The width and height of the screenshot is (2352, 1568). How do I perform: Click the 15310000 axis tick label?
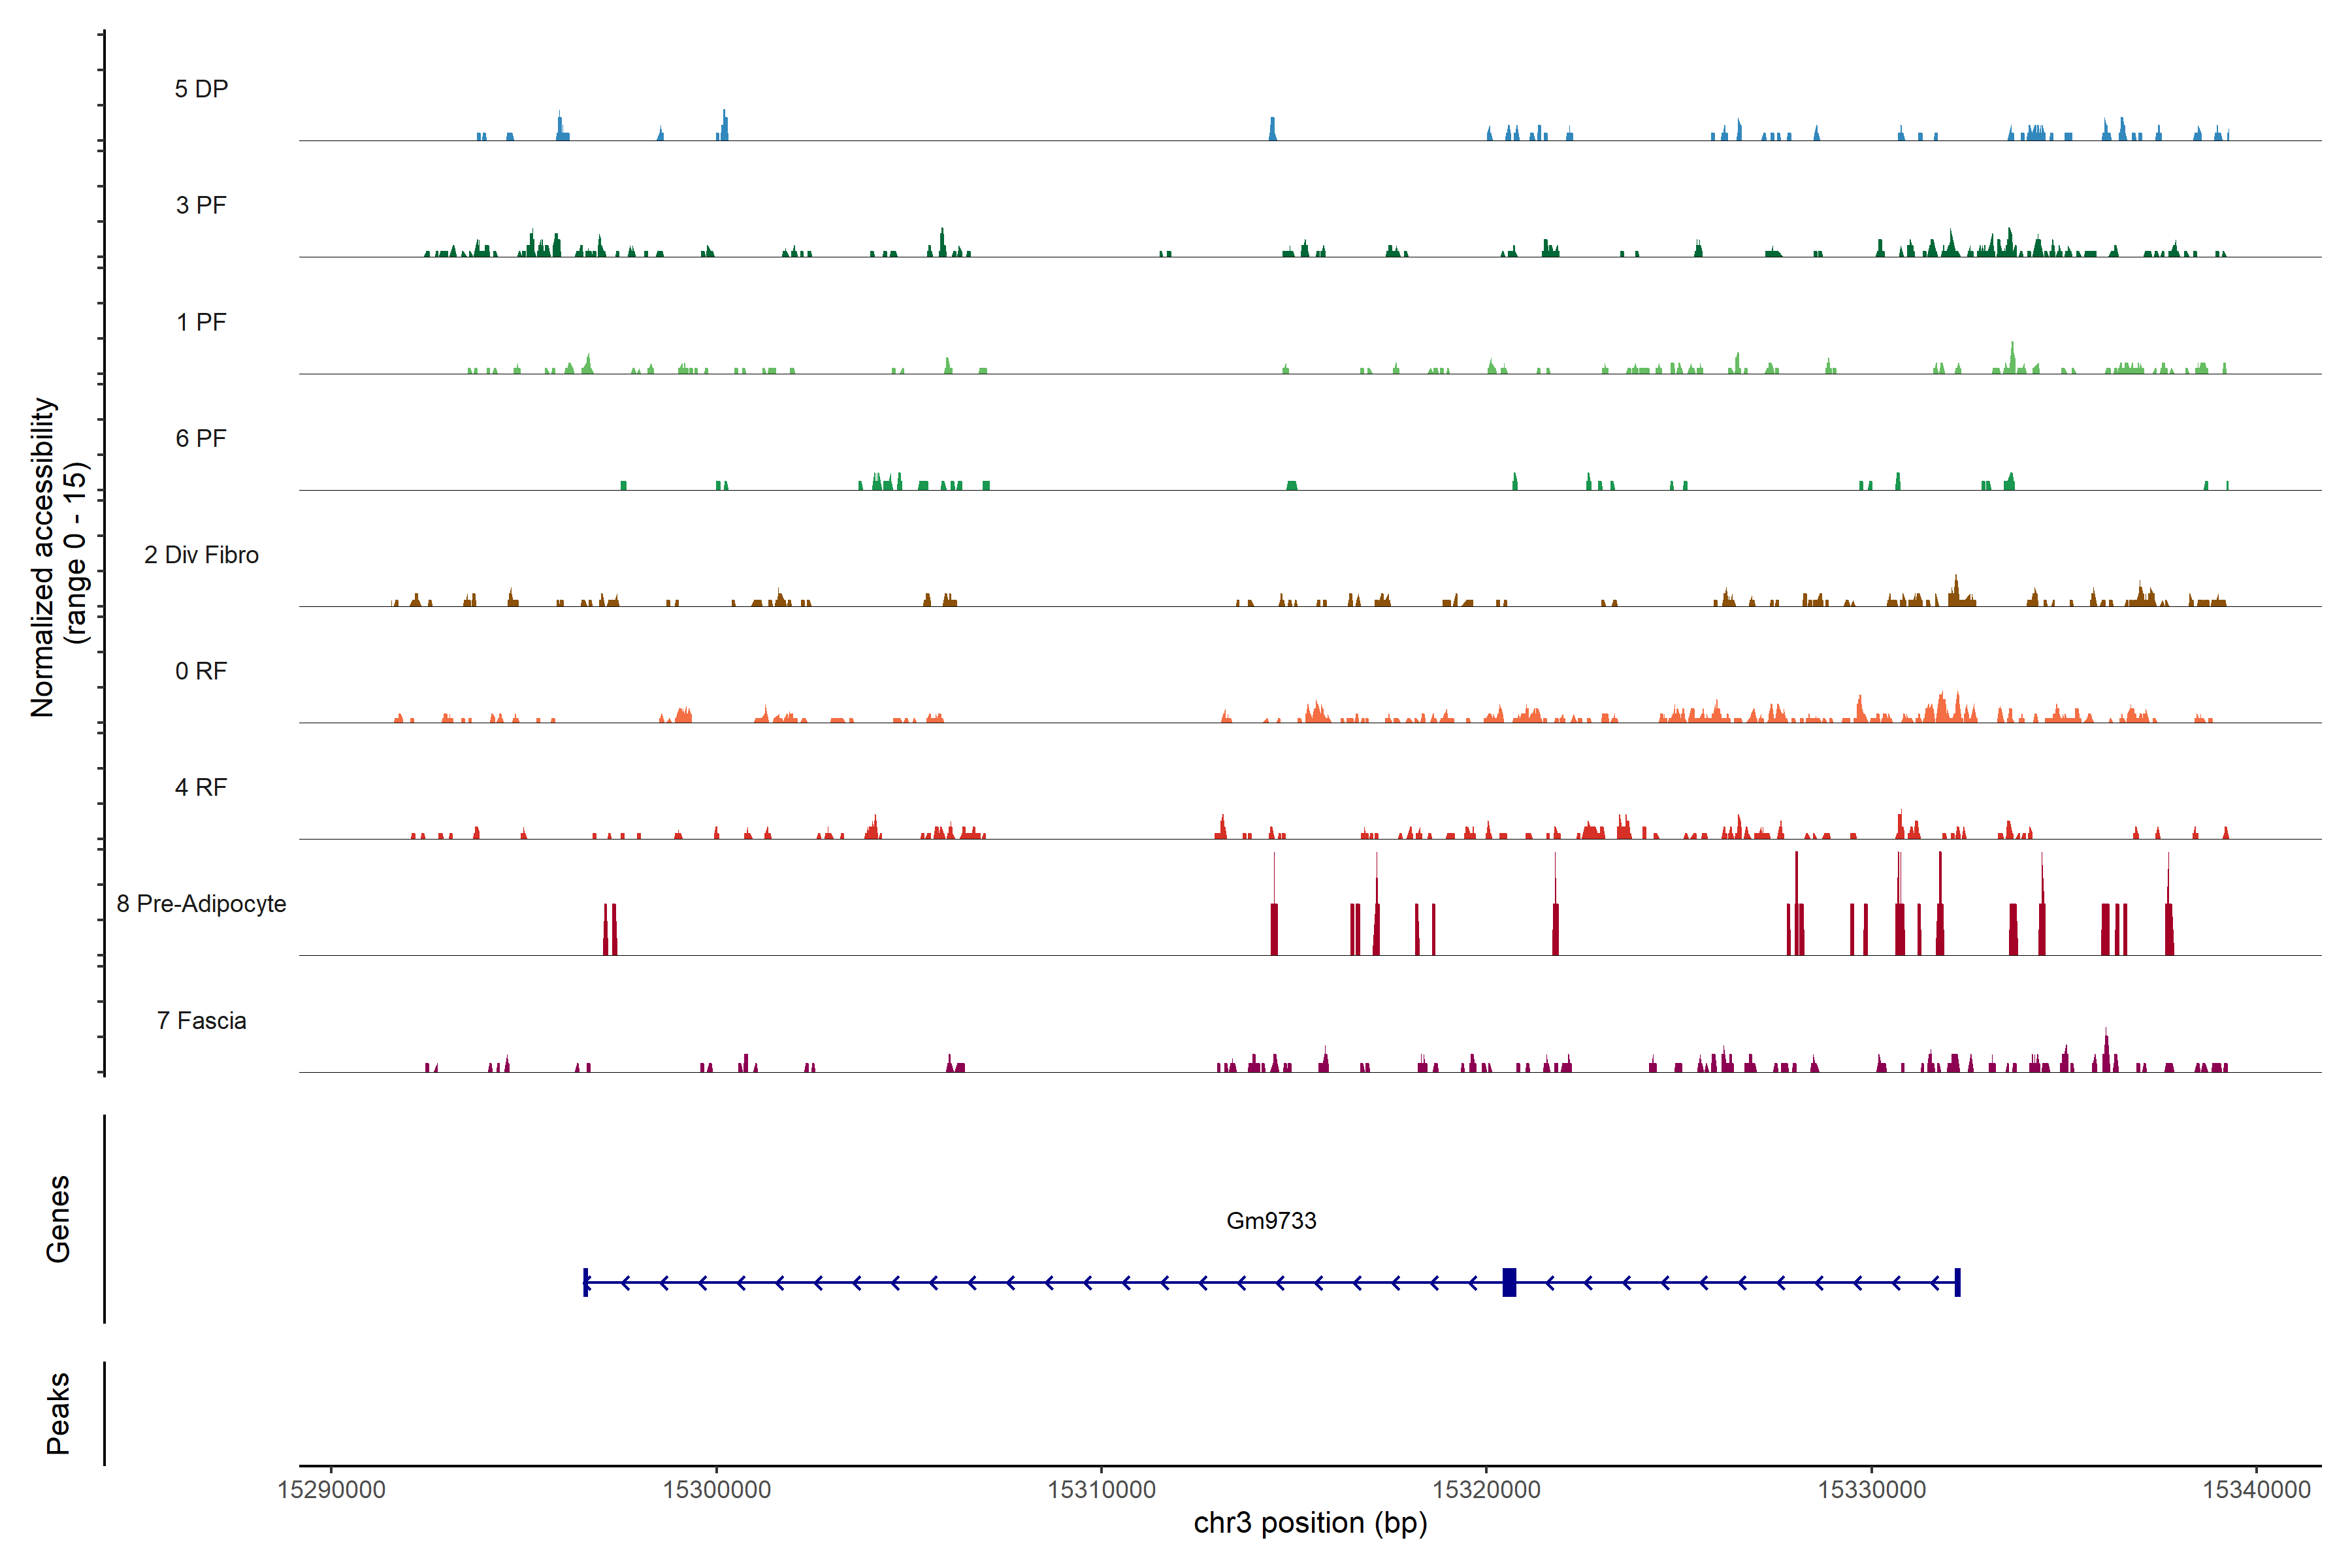point(1101,1489)
